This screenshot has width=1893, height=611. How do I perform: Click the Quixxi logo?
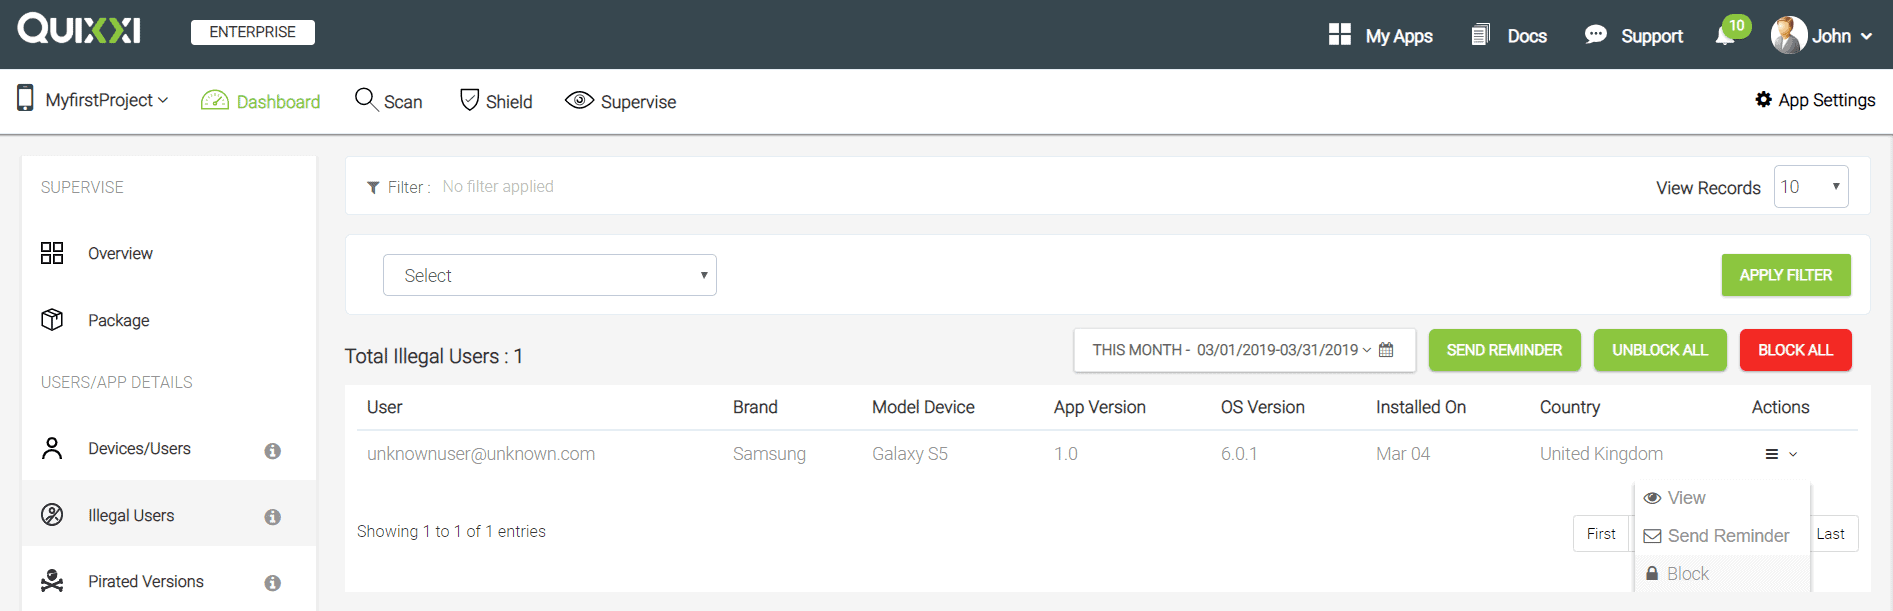tap(79, 28)
